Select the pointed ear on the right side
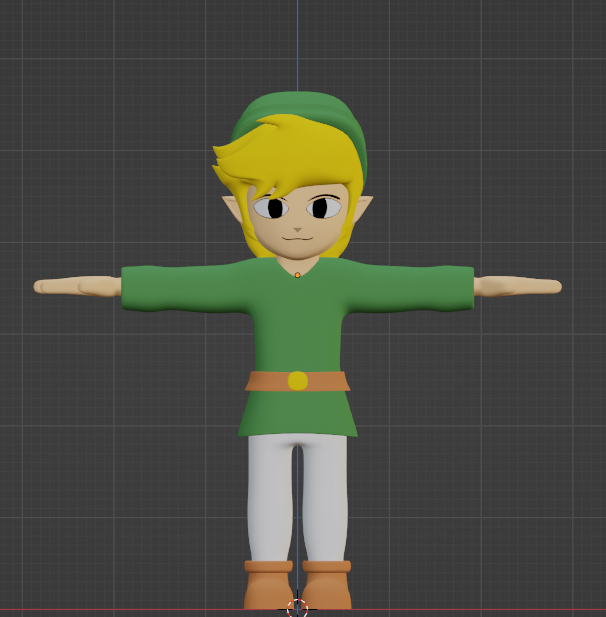The width and height of the screenshot is (606, 617). (x=362, y=207)
